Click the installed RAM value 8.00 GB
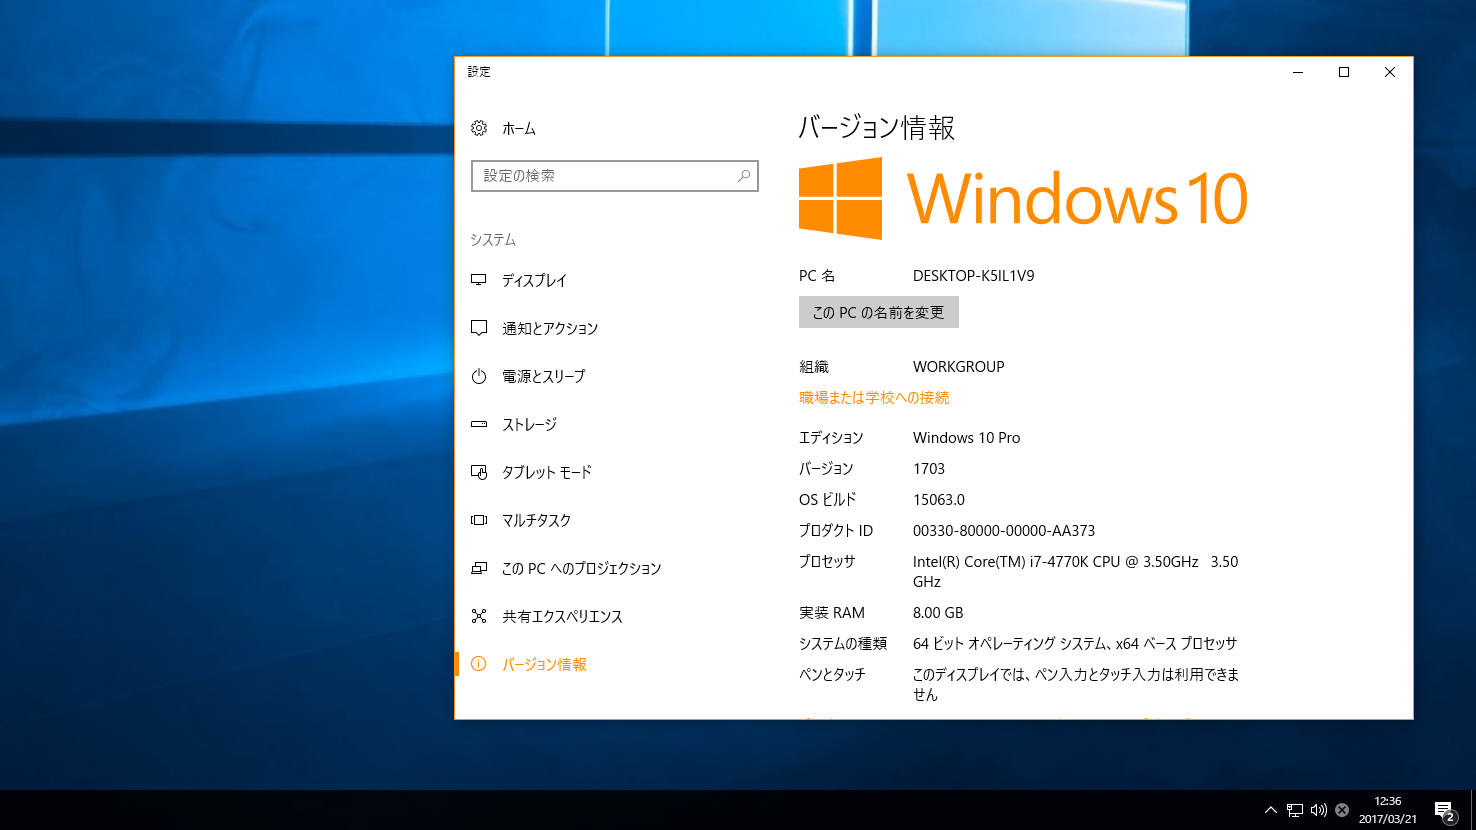This screenshot has width=1476, height=830. pyautogui.click(x=938, y=613)
